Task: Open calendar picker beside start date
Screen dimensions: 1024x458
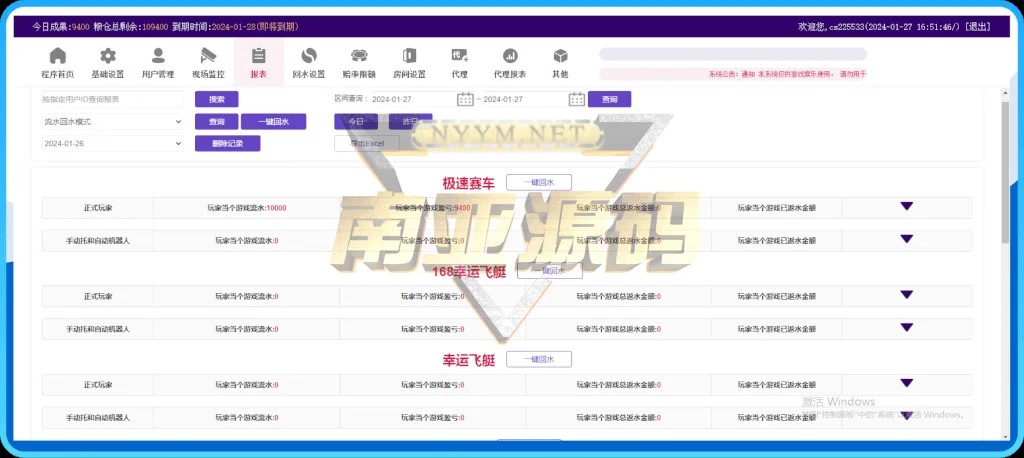Action: pyautogui.click(x=465, y=99)
